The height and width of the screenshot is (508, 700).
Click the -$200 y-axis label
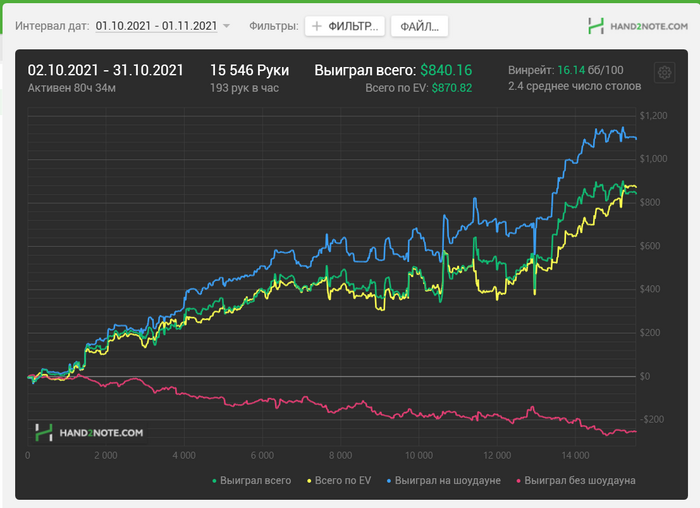pos(652,420)
